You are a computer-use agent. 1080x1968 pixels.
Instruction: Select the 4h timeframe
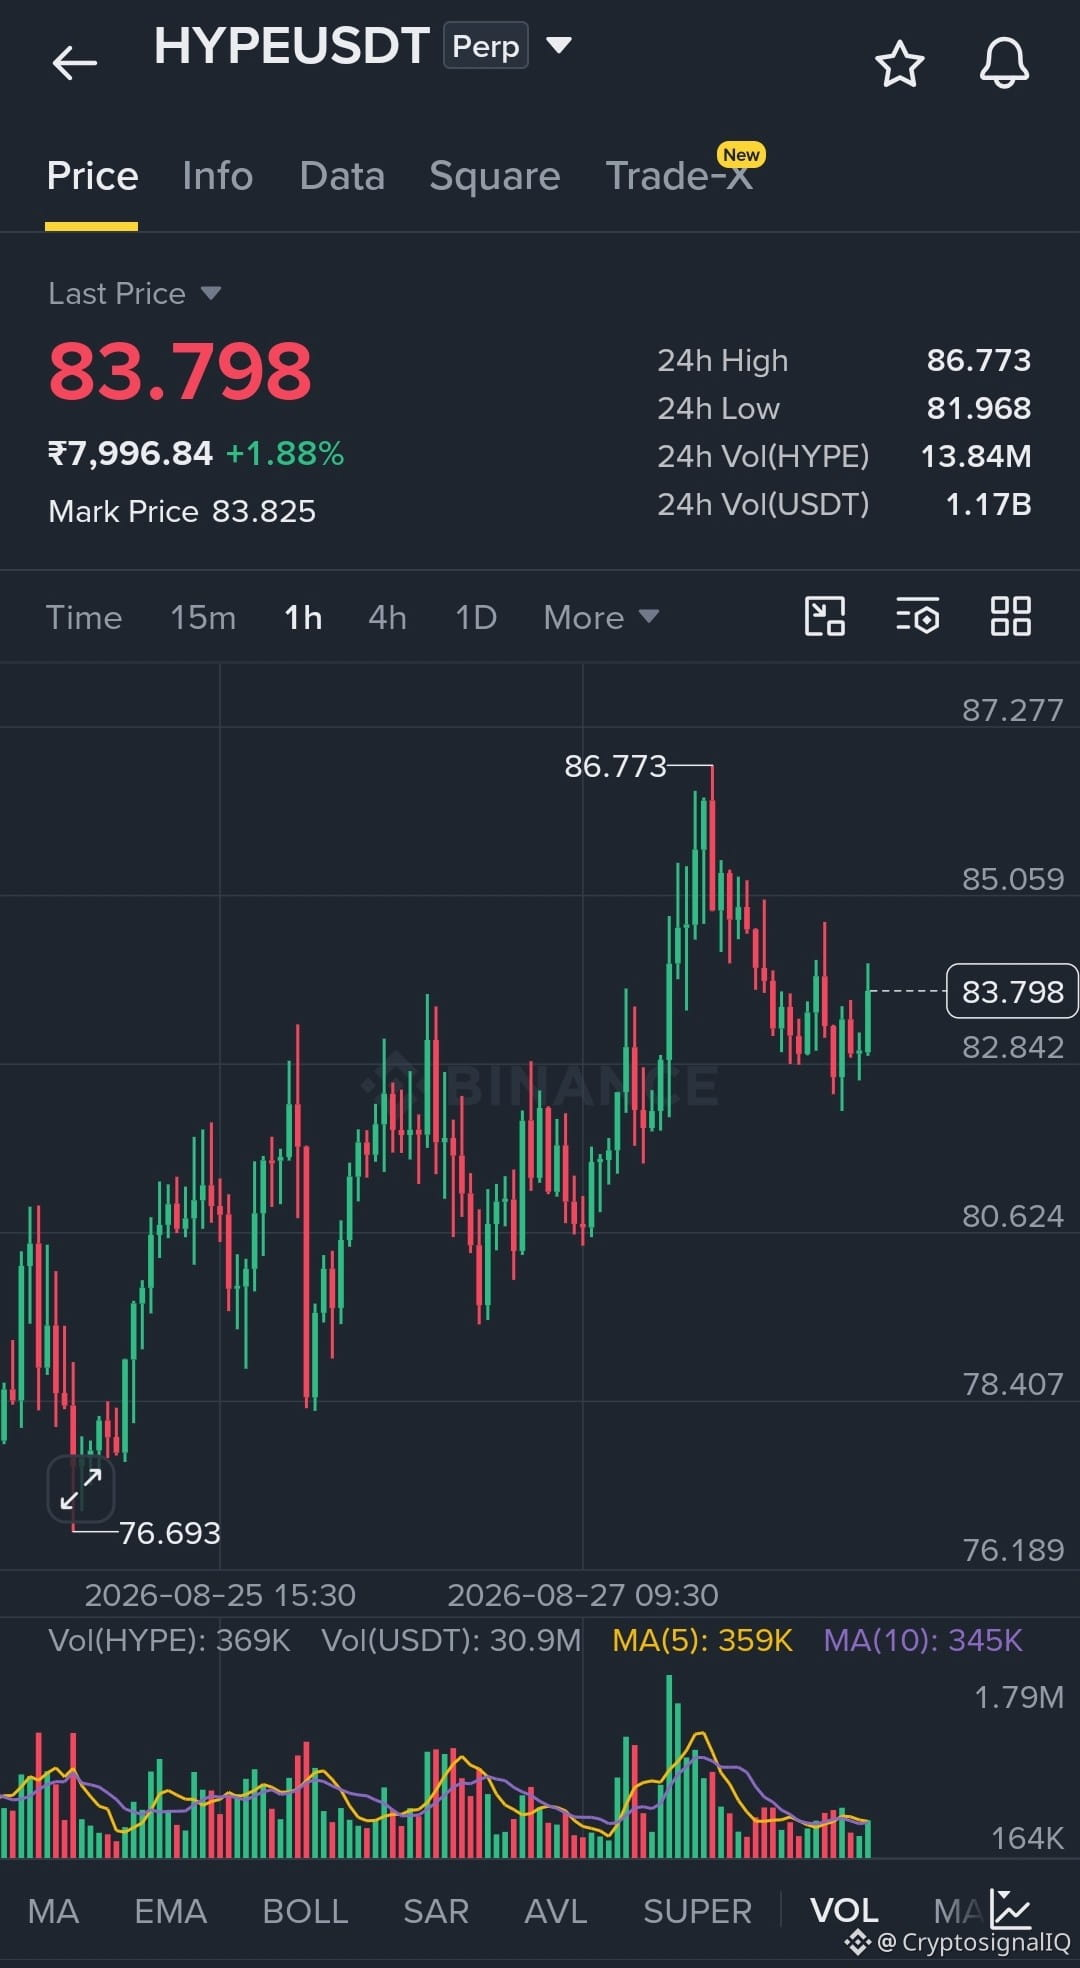pyautogui.click(x=387, y=617)
